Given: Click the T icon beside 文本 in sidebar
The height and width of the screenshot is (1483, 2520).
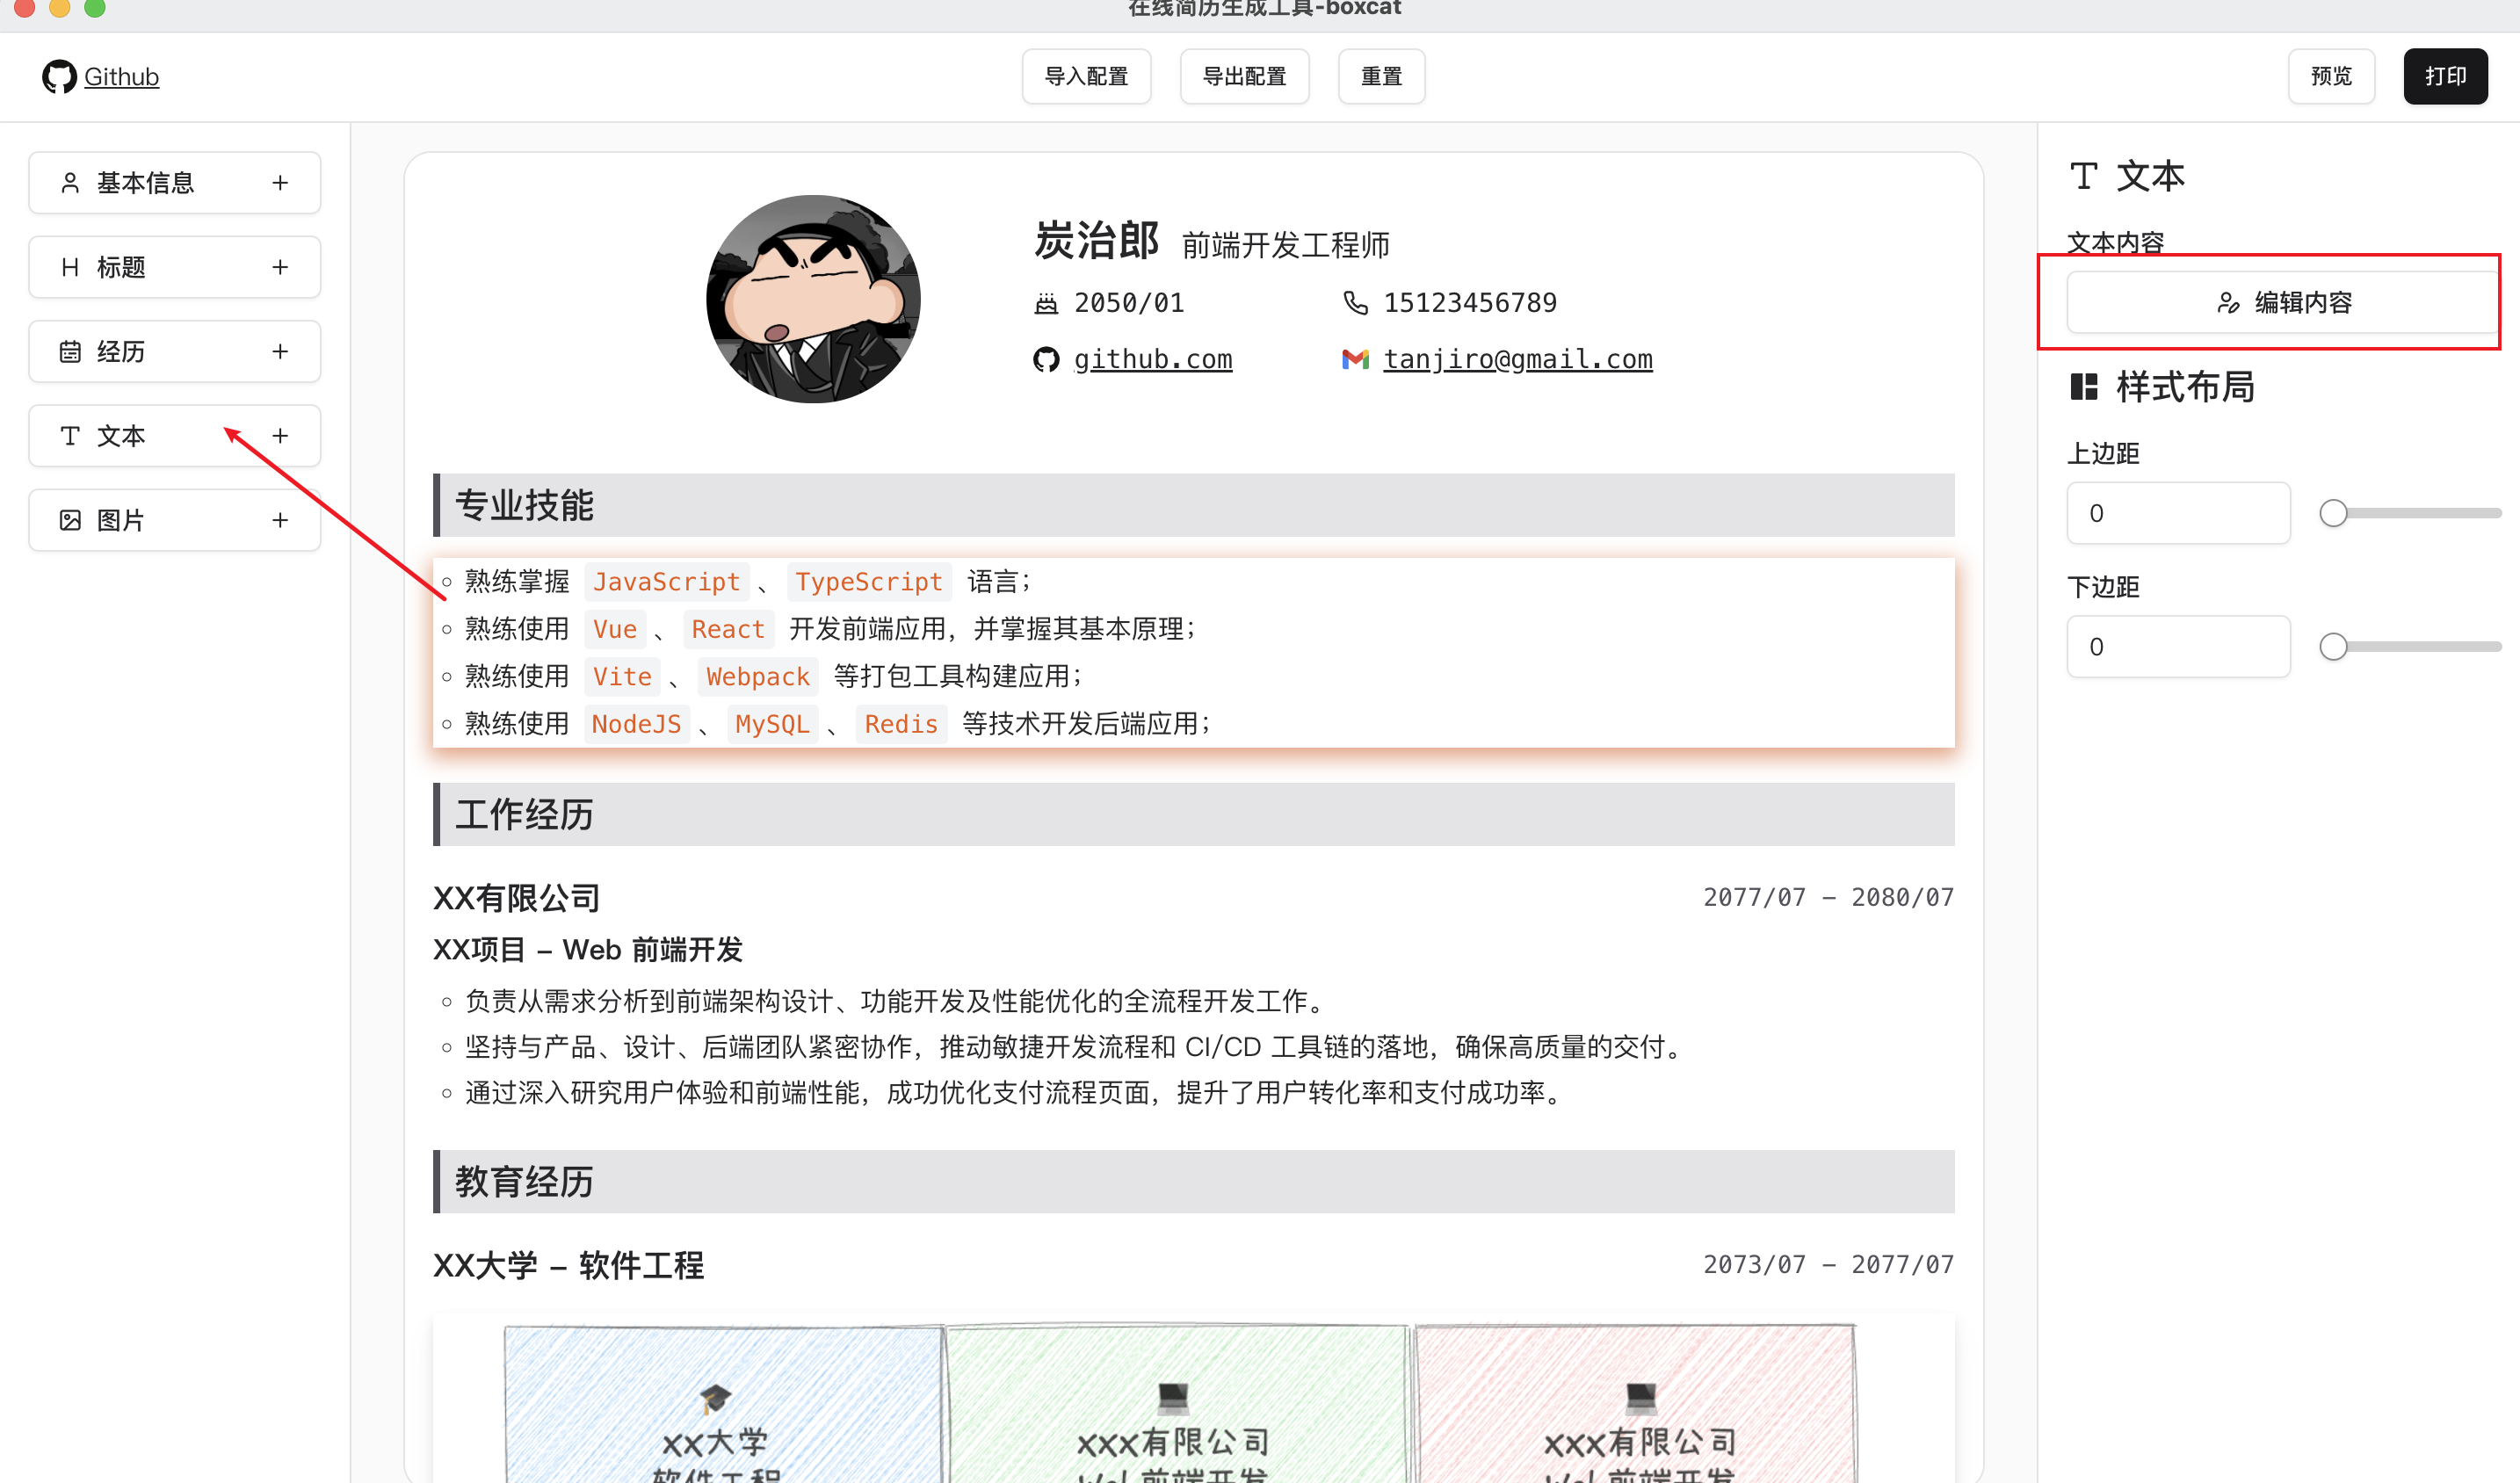Looking at the screenshot, I should click(70, 435).
